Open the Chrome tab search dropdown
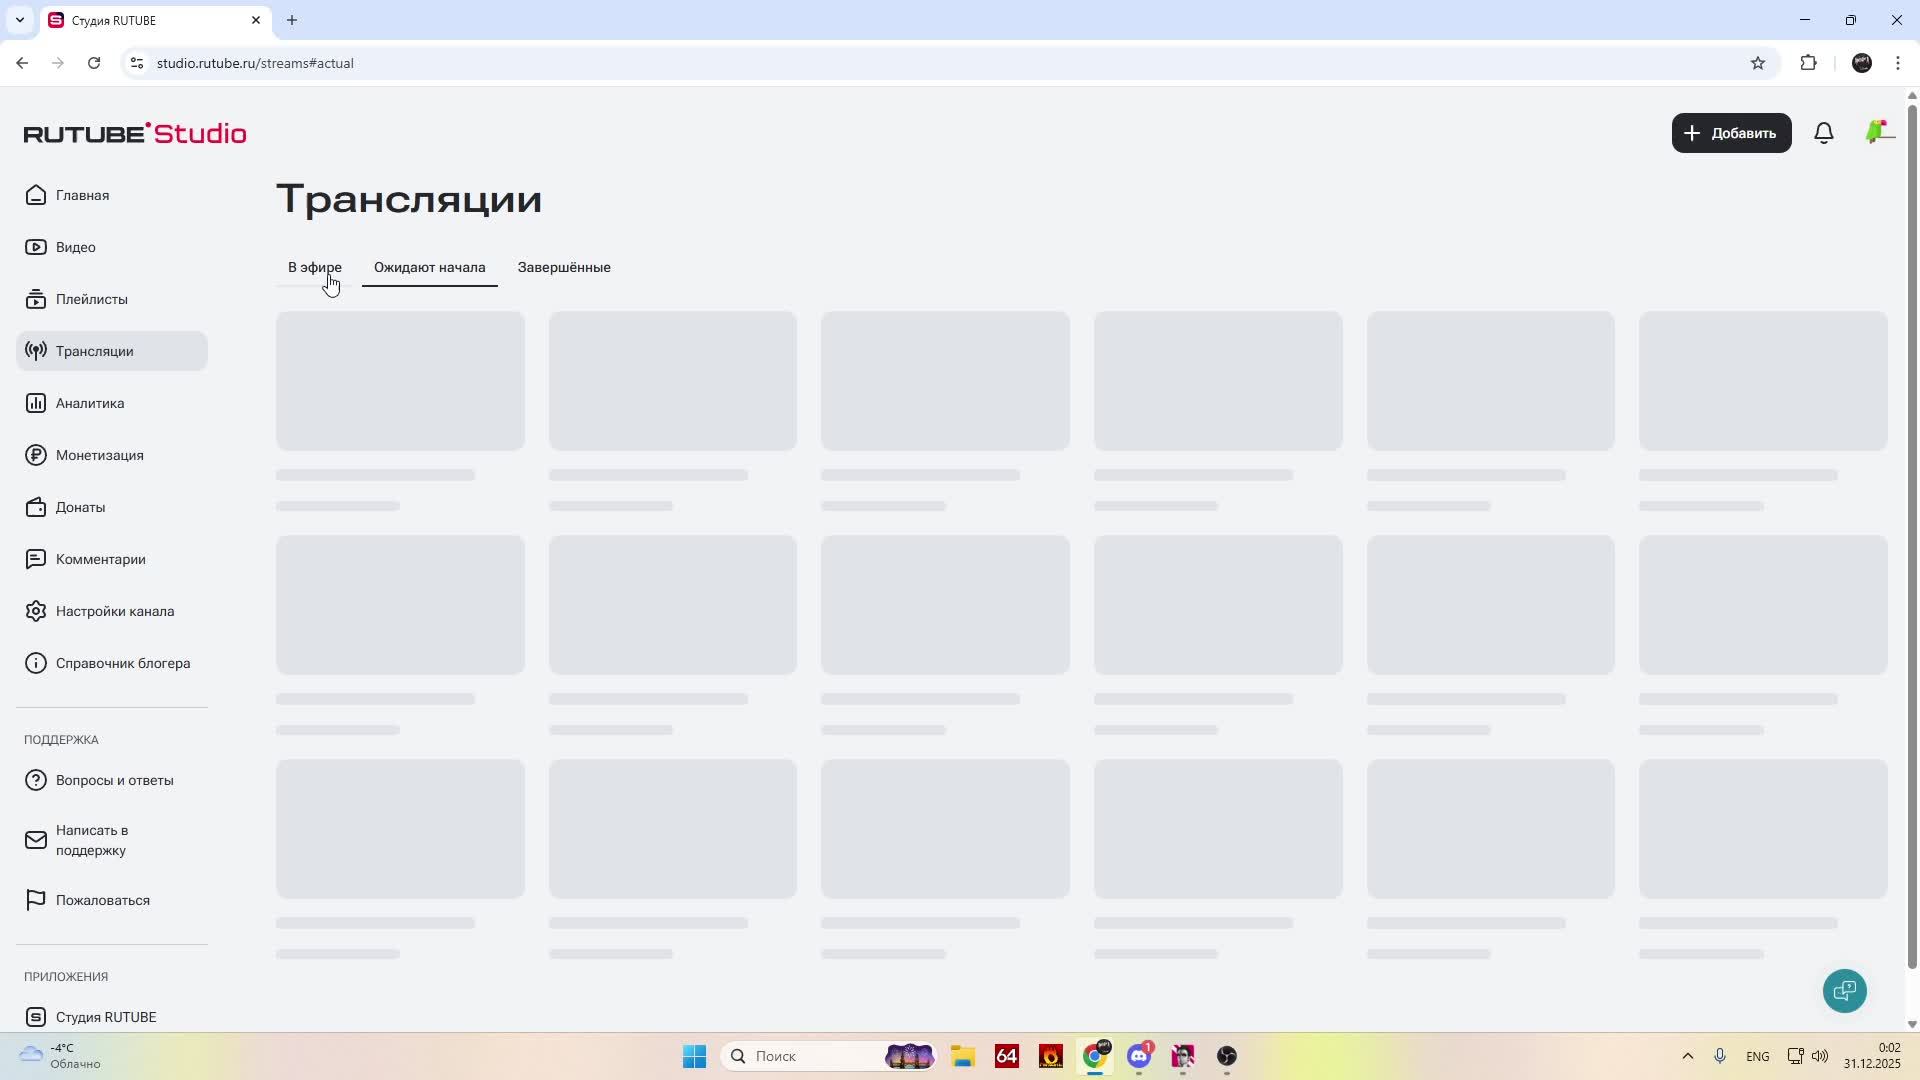 tap(19, 20)
